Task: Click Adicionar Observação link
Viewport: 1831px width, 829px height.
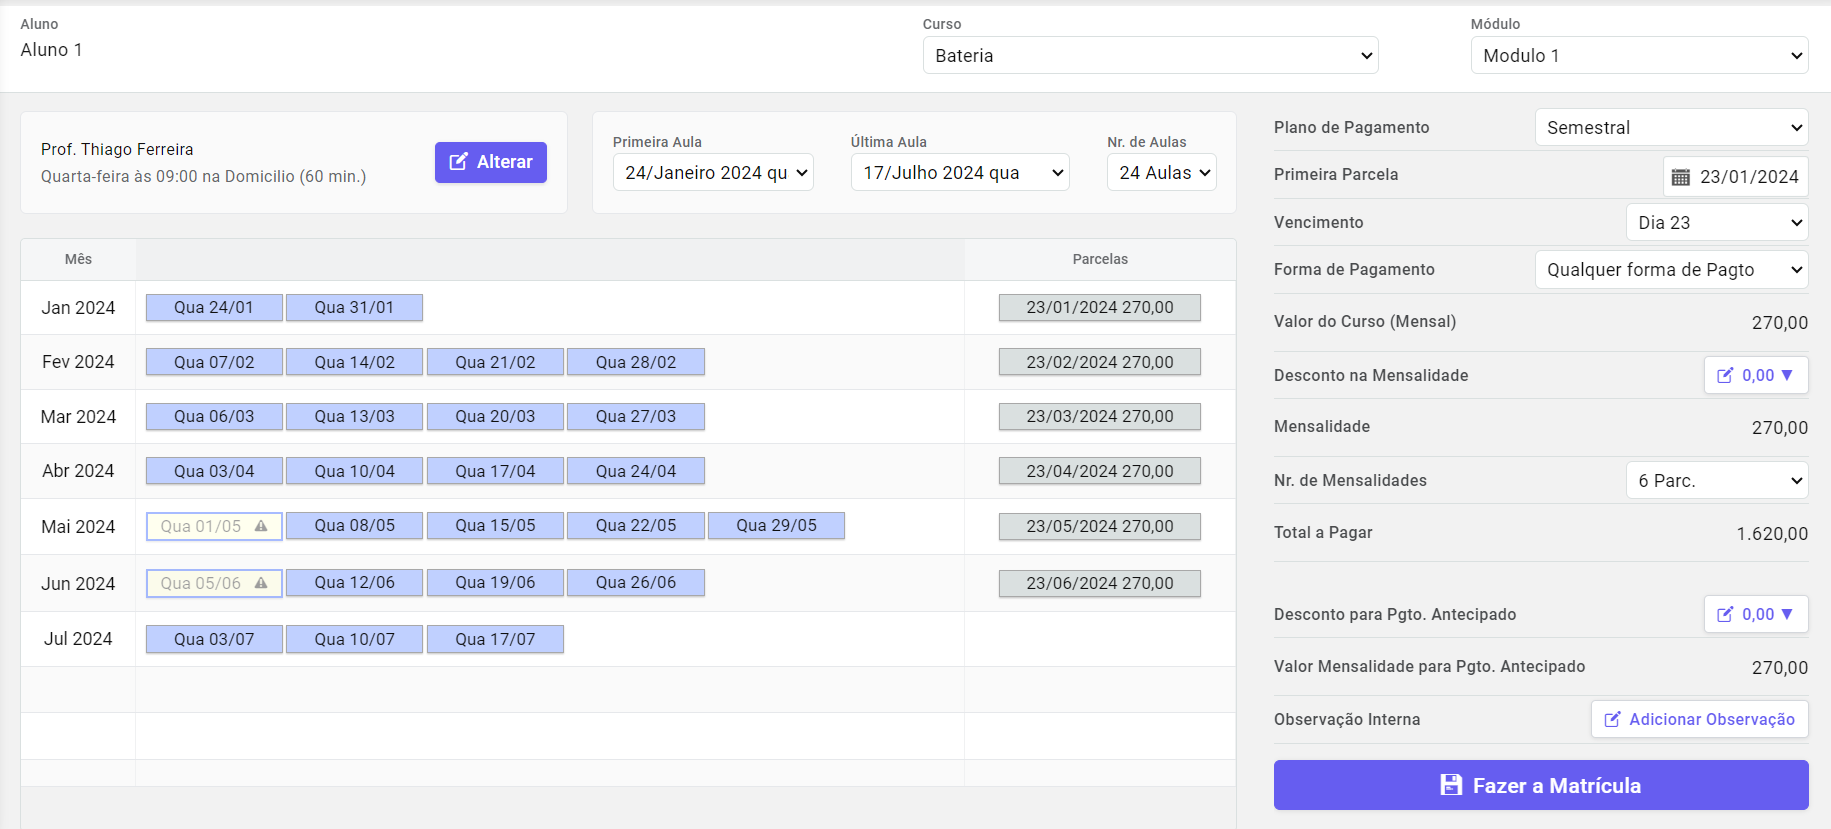Action: click(x=1699, y=719)
